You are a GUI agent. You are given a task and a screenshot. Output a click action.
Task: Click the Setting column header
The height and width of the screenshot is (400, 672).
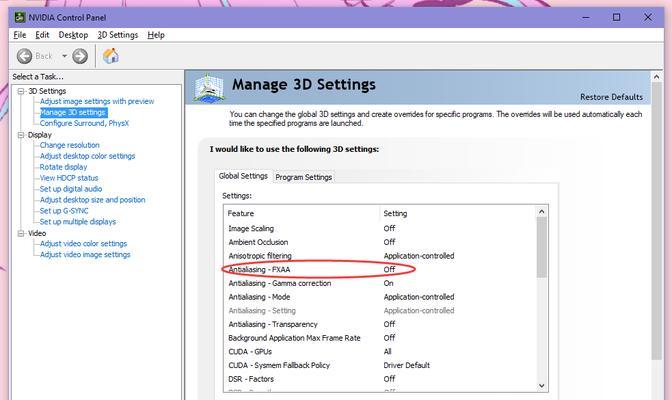[458, 214]
